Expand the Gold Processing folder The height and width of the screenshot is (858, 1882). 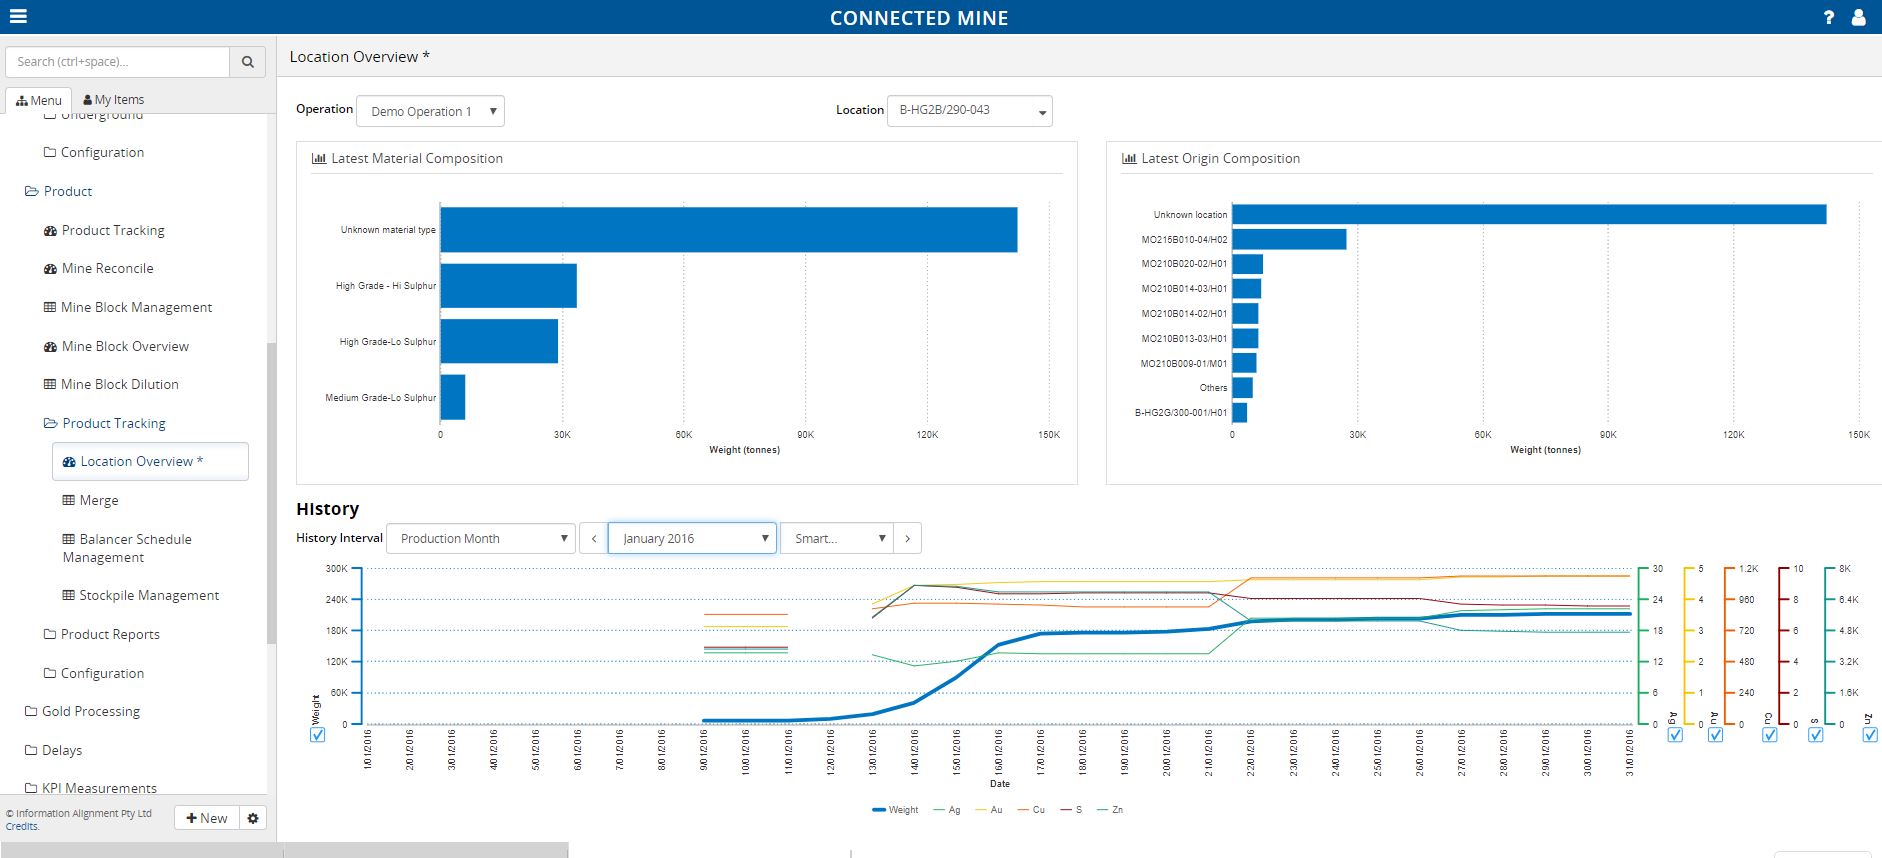tap(82, 711)
